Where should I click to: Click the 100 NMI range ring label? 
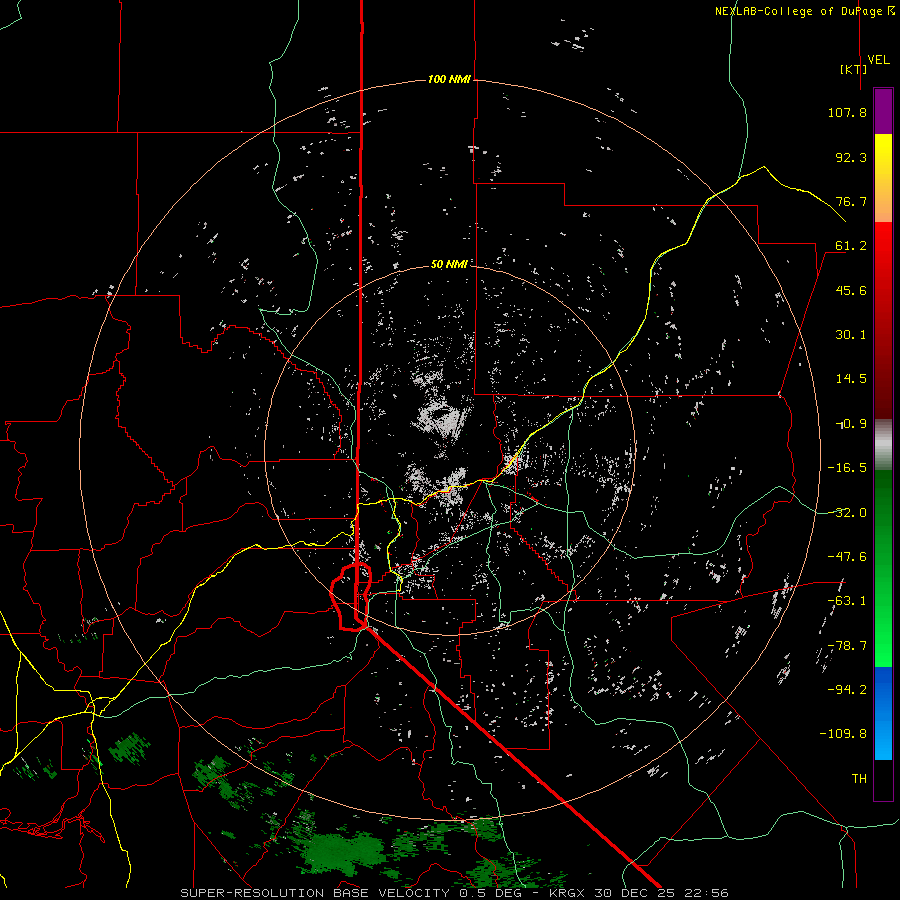449,79
